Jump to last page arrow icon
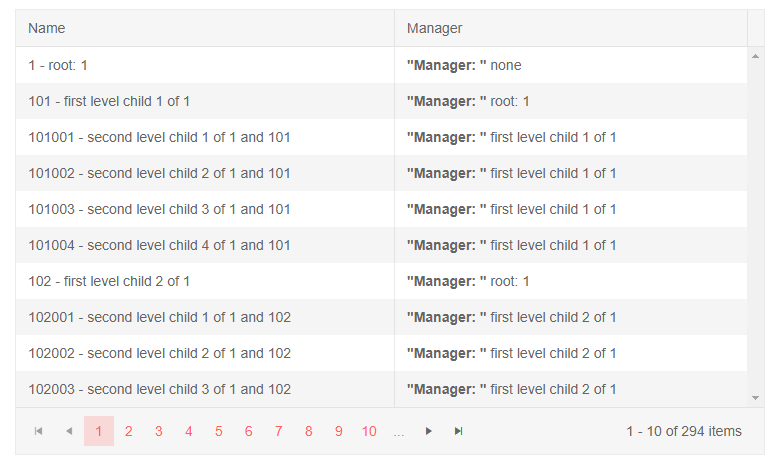This screenshot has height=465, width=774. (459, 431)
